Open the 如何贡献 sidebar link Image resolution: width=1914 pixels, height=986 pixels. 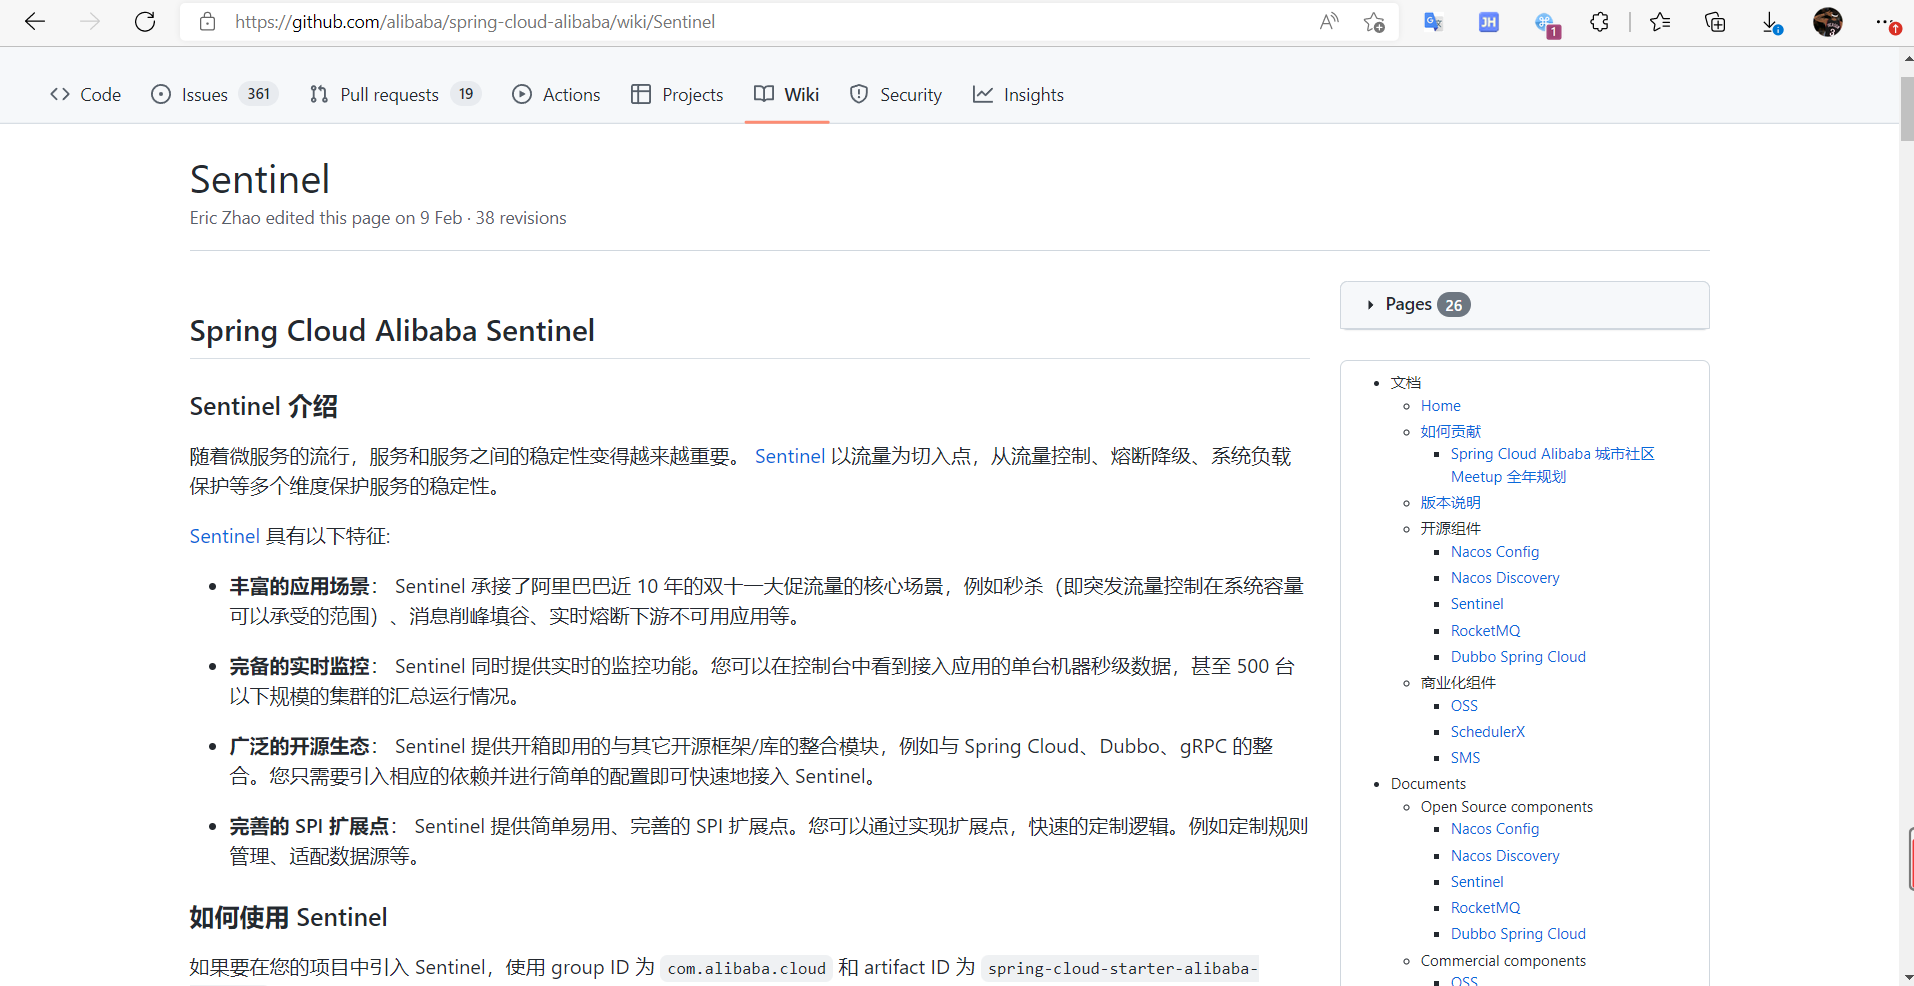[x=1451, y=431]
